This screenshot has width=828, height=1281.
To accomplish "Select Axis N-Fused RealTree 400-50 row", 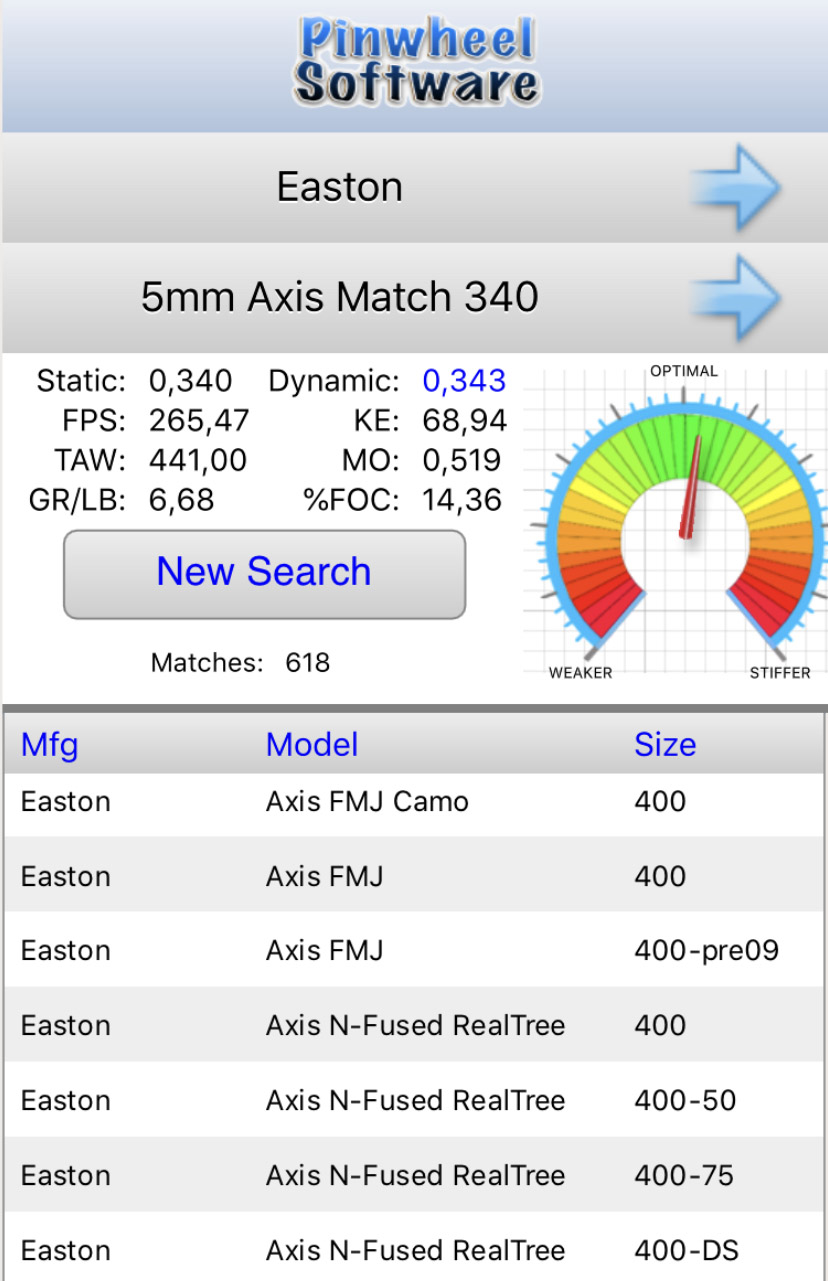I will coord(414,1100).
